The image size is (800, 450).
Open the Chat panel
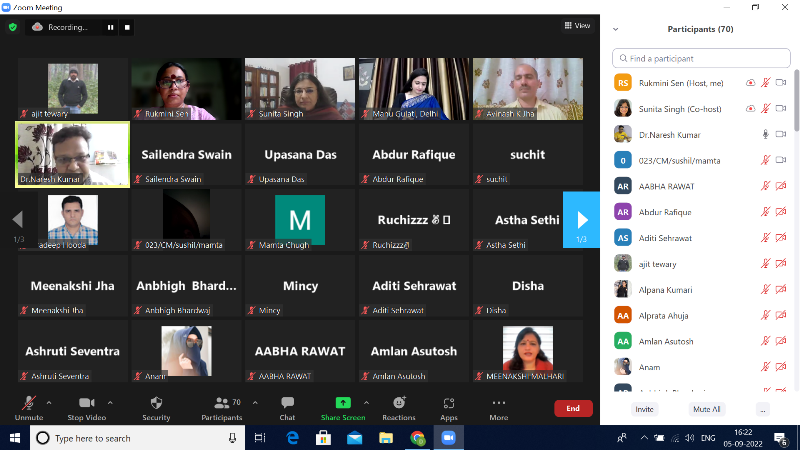tap(287, 403)
